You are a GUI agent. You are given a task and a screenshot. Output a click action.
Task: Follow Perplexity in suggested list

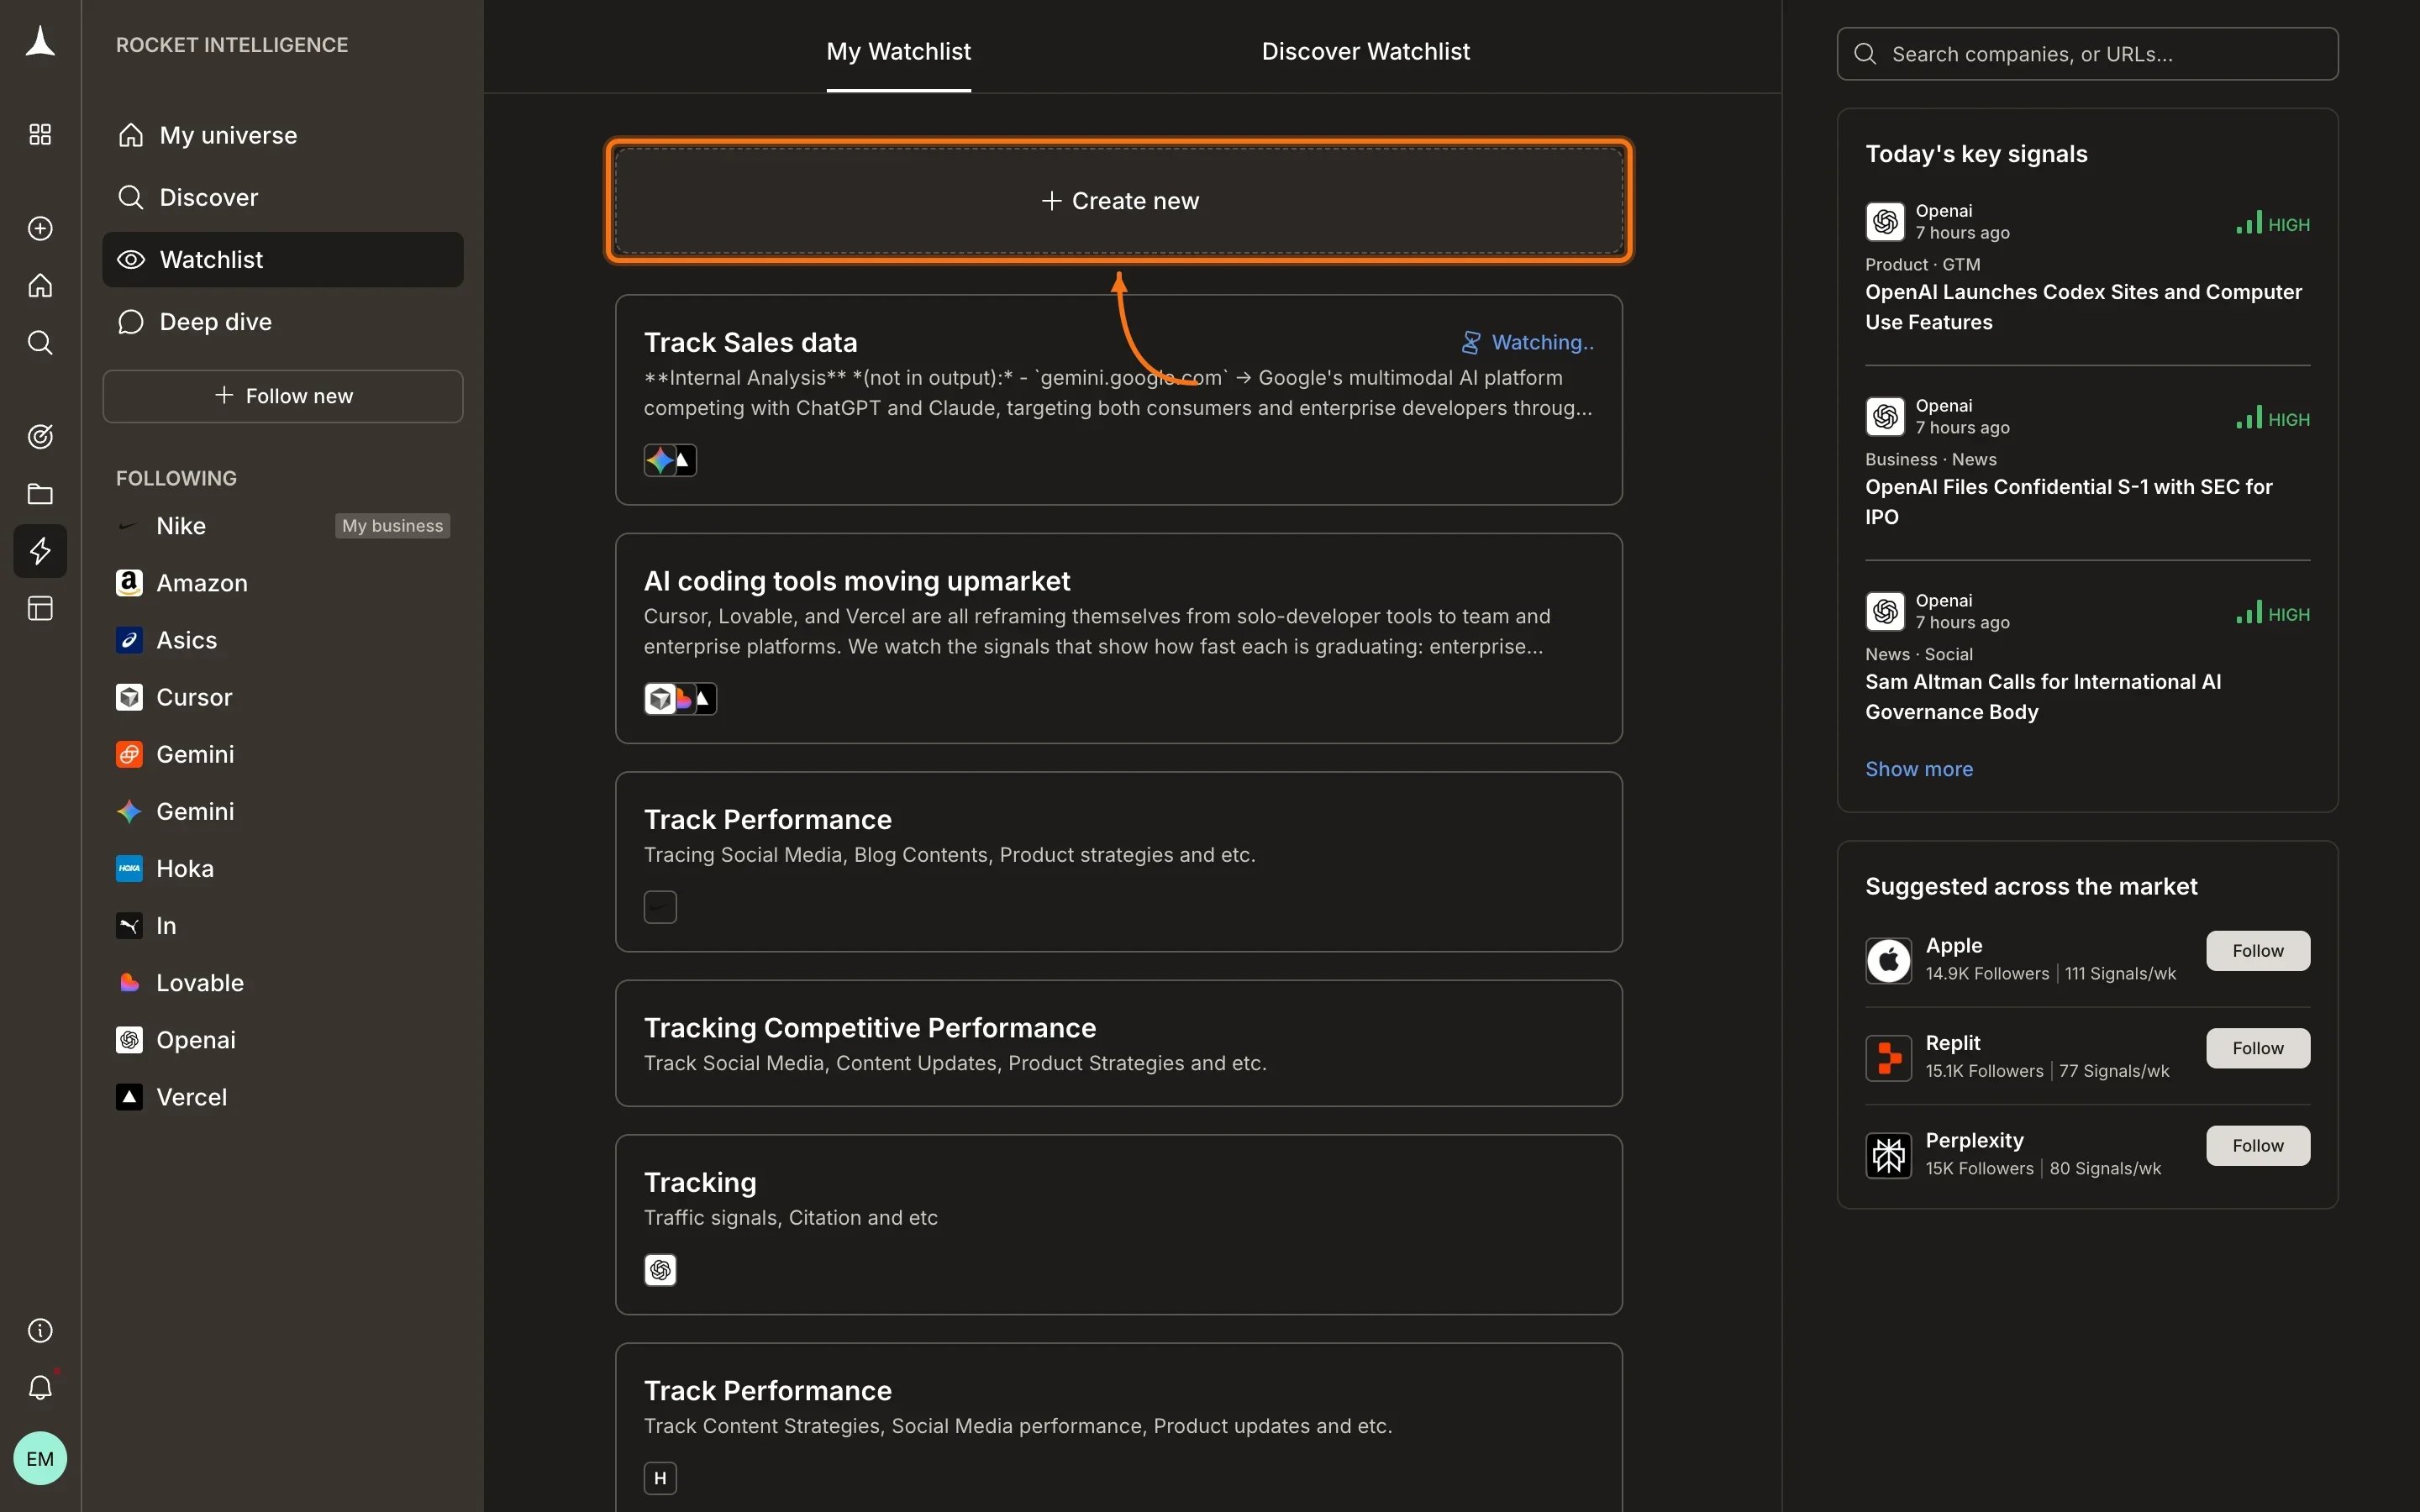[2258, 1146]
